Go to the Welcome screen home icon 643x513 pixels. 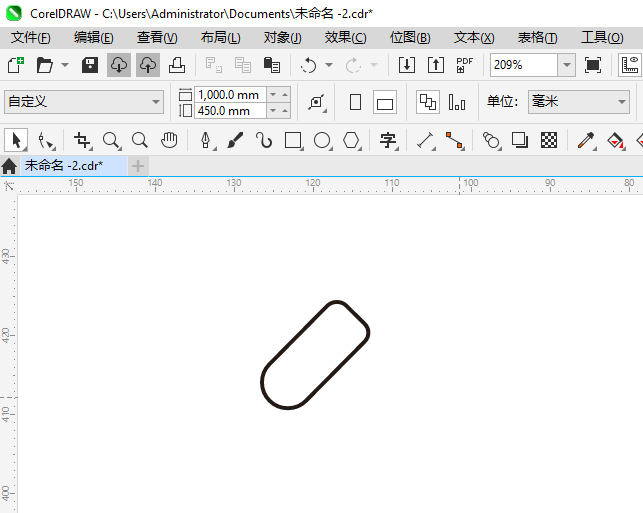(x=9, y=166)
